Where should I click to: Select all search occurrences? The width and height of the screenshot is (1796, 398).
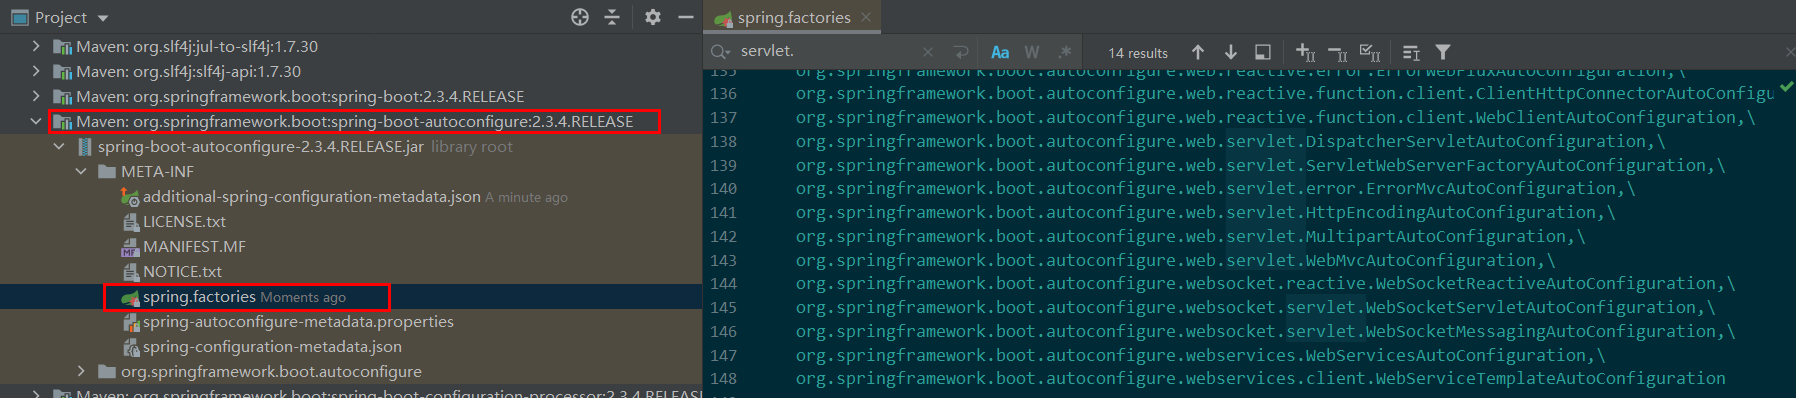pyautogui.click(x=1370, y=52)
